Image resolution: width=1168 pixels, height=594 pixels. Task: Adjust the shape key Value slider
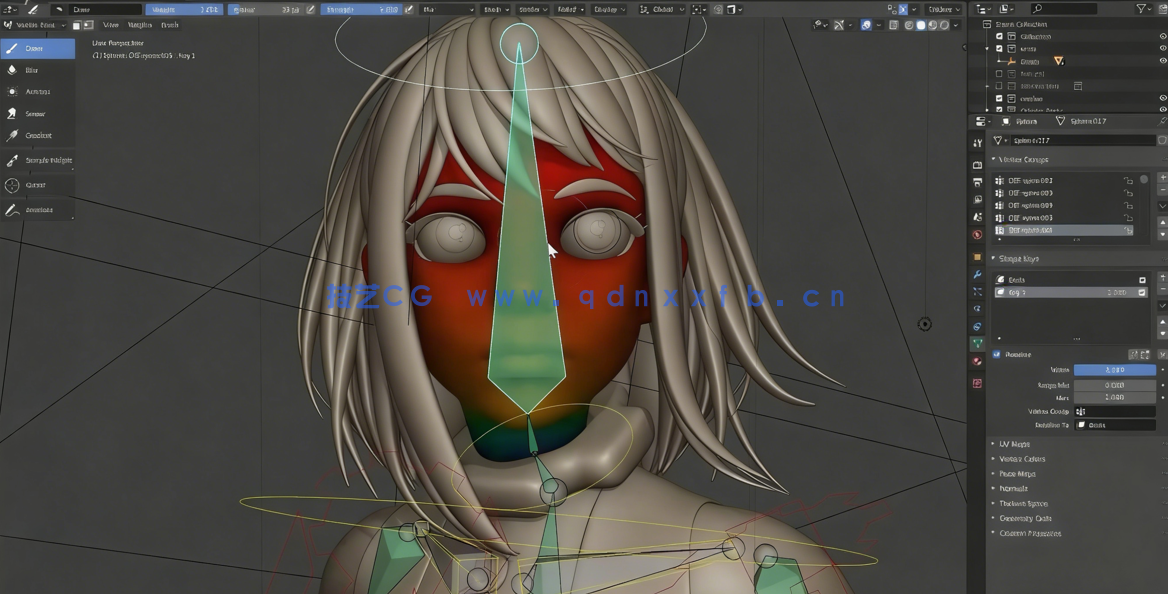tap(1114, 370)
